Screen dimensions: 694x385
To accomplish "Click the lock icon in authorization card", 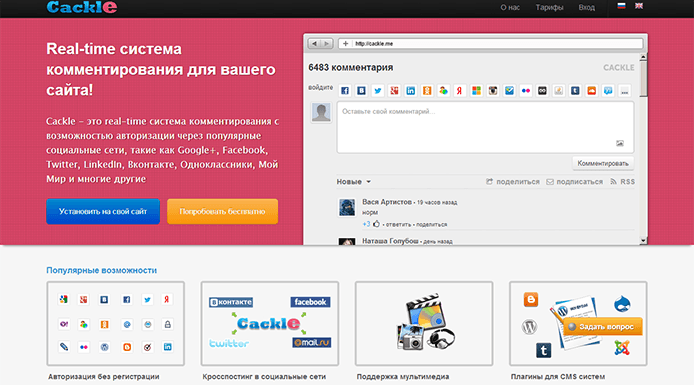I will (168, 324).
